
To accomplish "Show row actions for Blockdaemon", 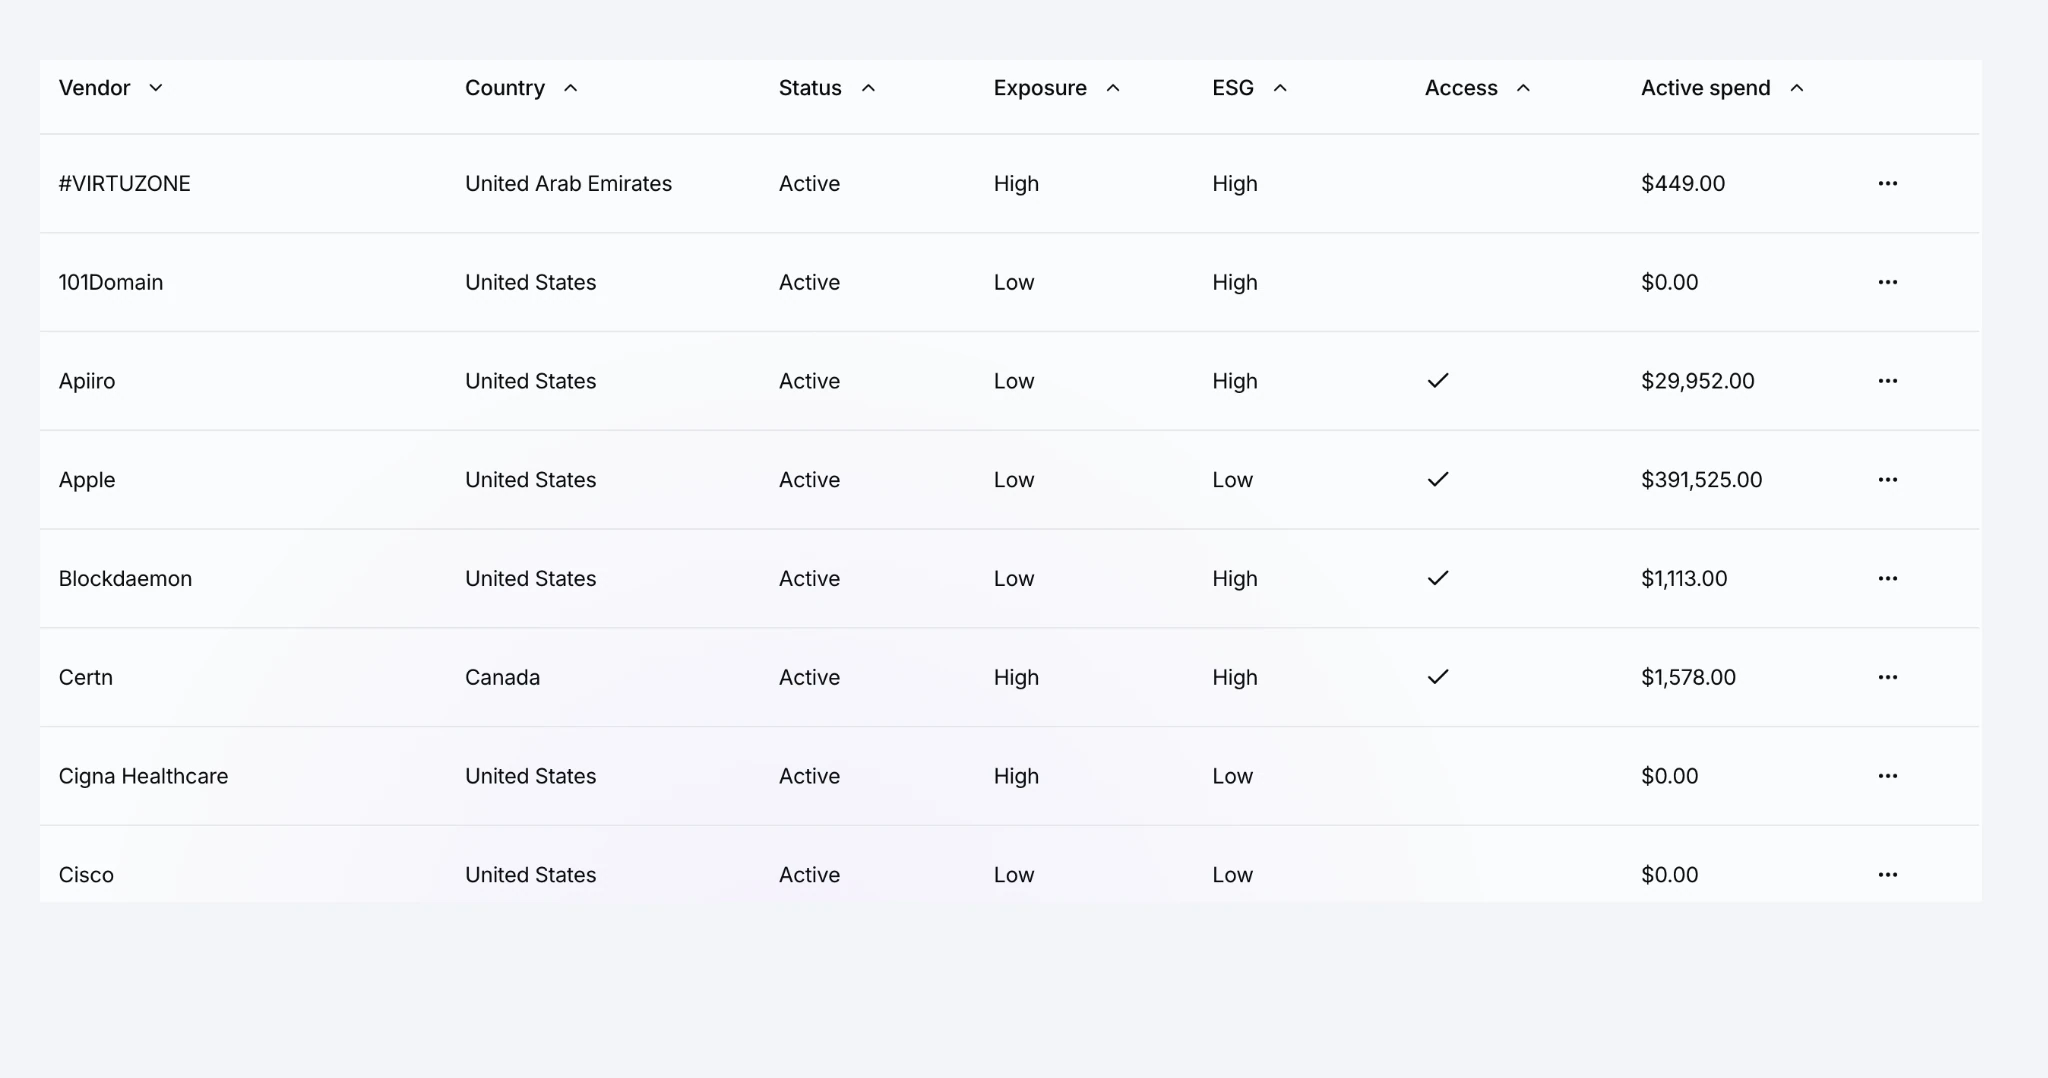I will [1887, 578].
